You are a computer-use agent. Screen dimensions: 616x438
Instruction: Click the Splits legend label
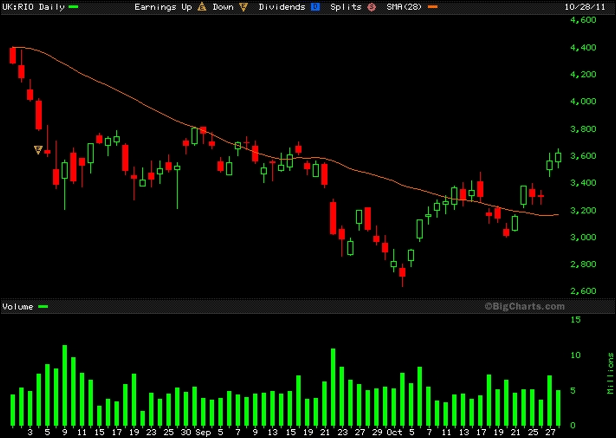coord(346,7)
